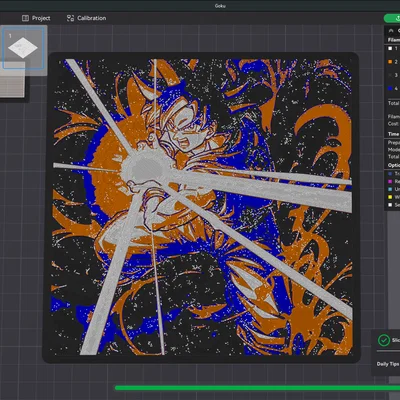Open the Project tab
Image resolution: width=400 pixels, height=400 pixels.
point(36,18)
